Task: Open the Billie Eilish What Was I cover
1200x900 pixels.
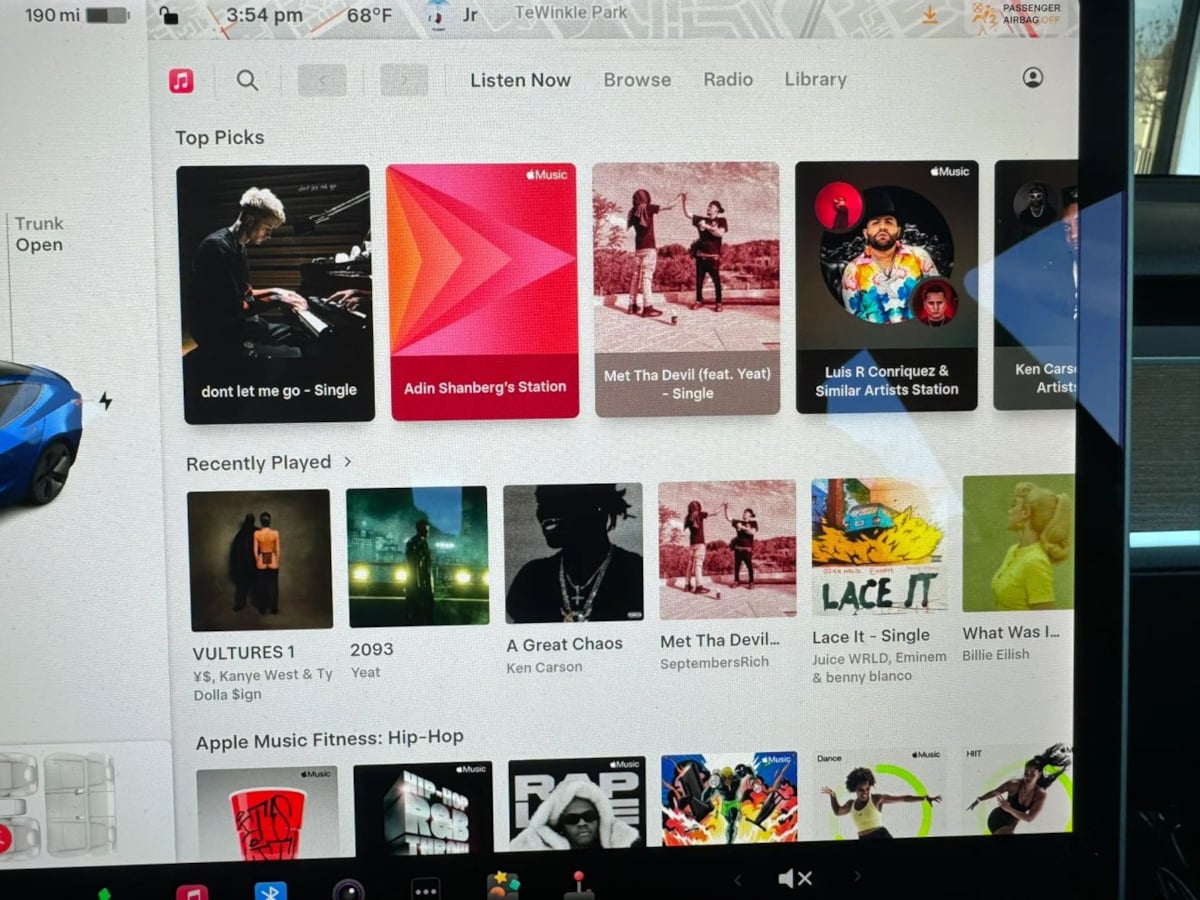Action: [x=1018, y=543]
